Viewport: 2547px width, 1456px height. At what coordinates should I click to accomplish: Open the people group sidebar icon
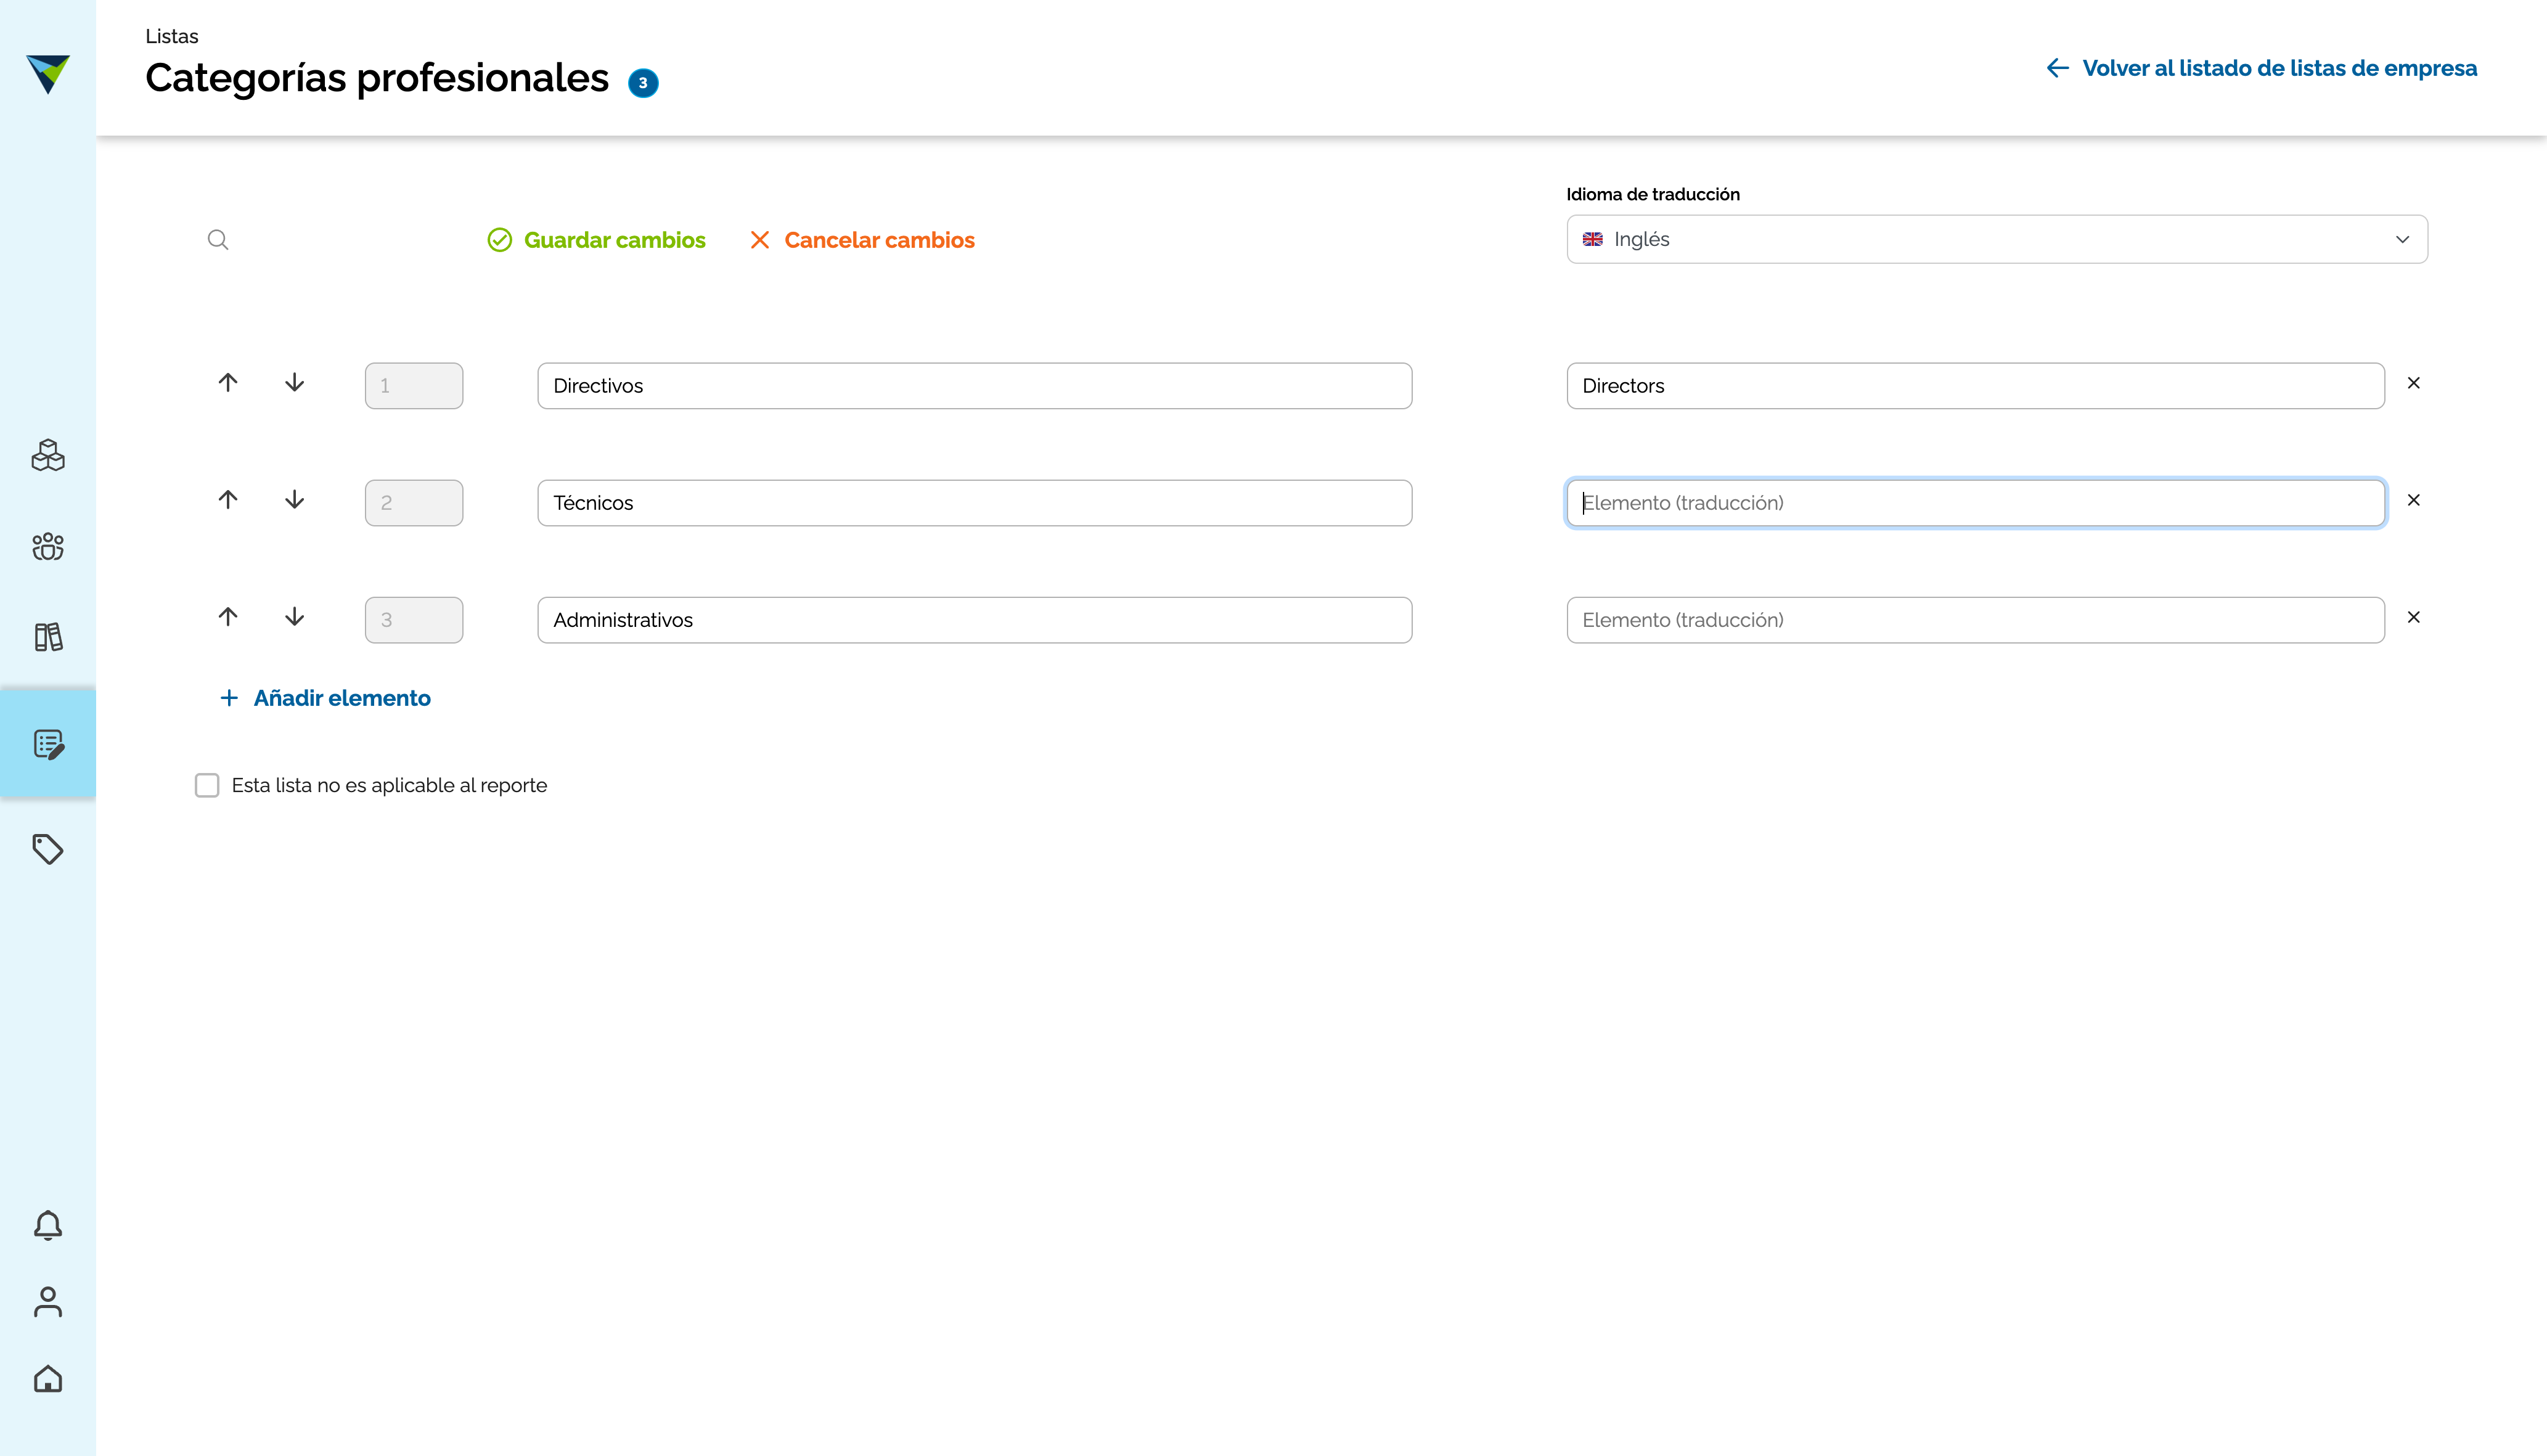point(48,546)
